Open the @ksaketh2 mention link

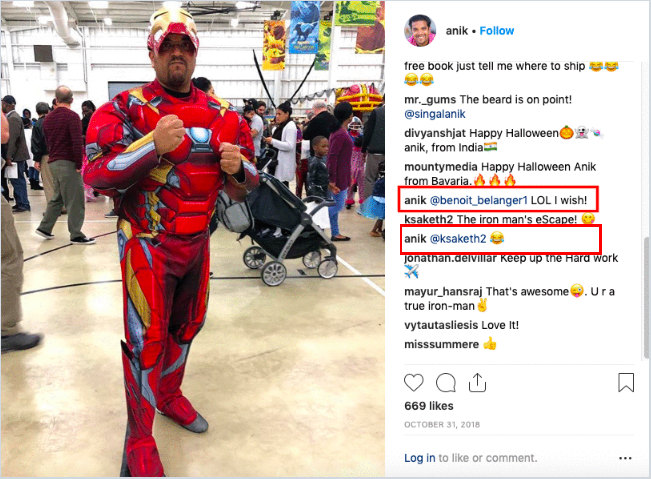click(x=458, y=239)
